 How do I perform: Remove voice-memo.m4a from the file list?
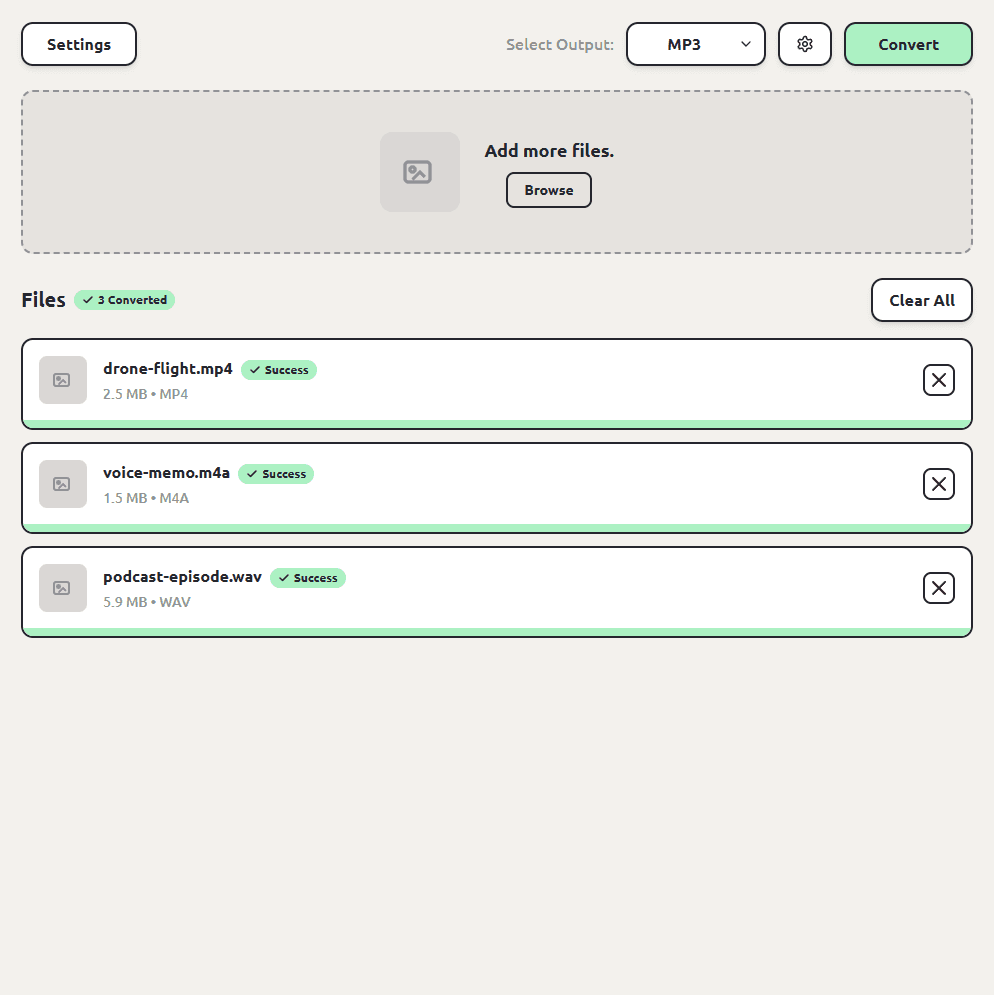938,484
